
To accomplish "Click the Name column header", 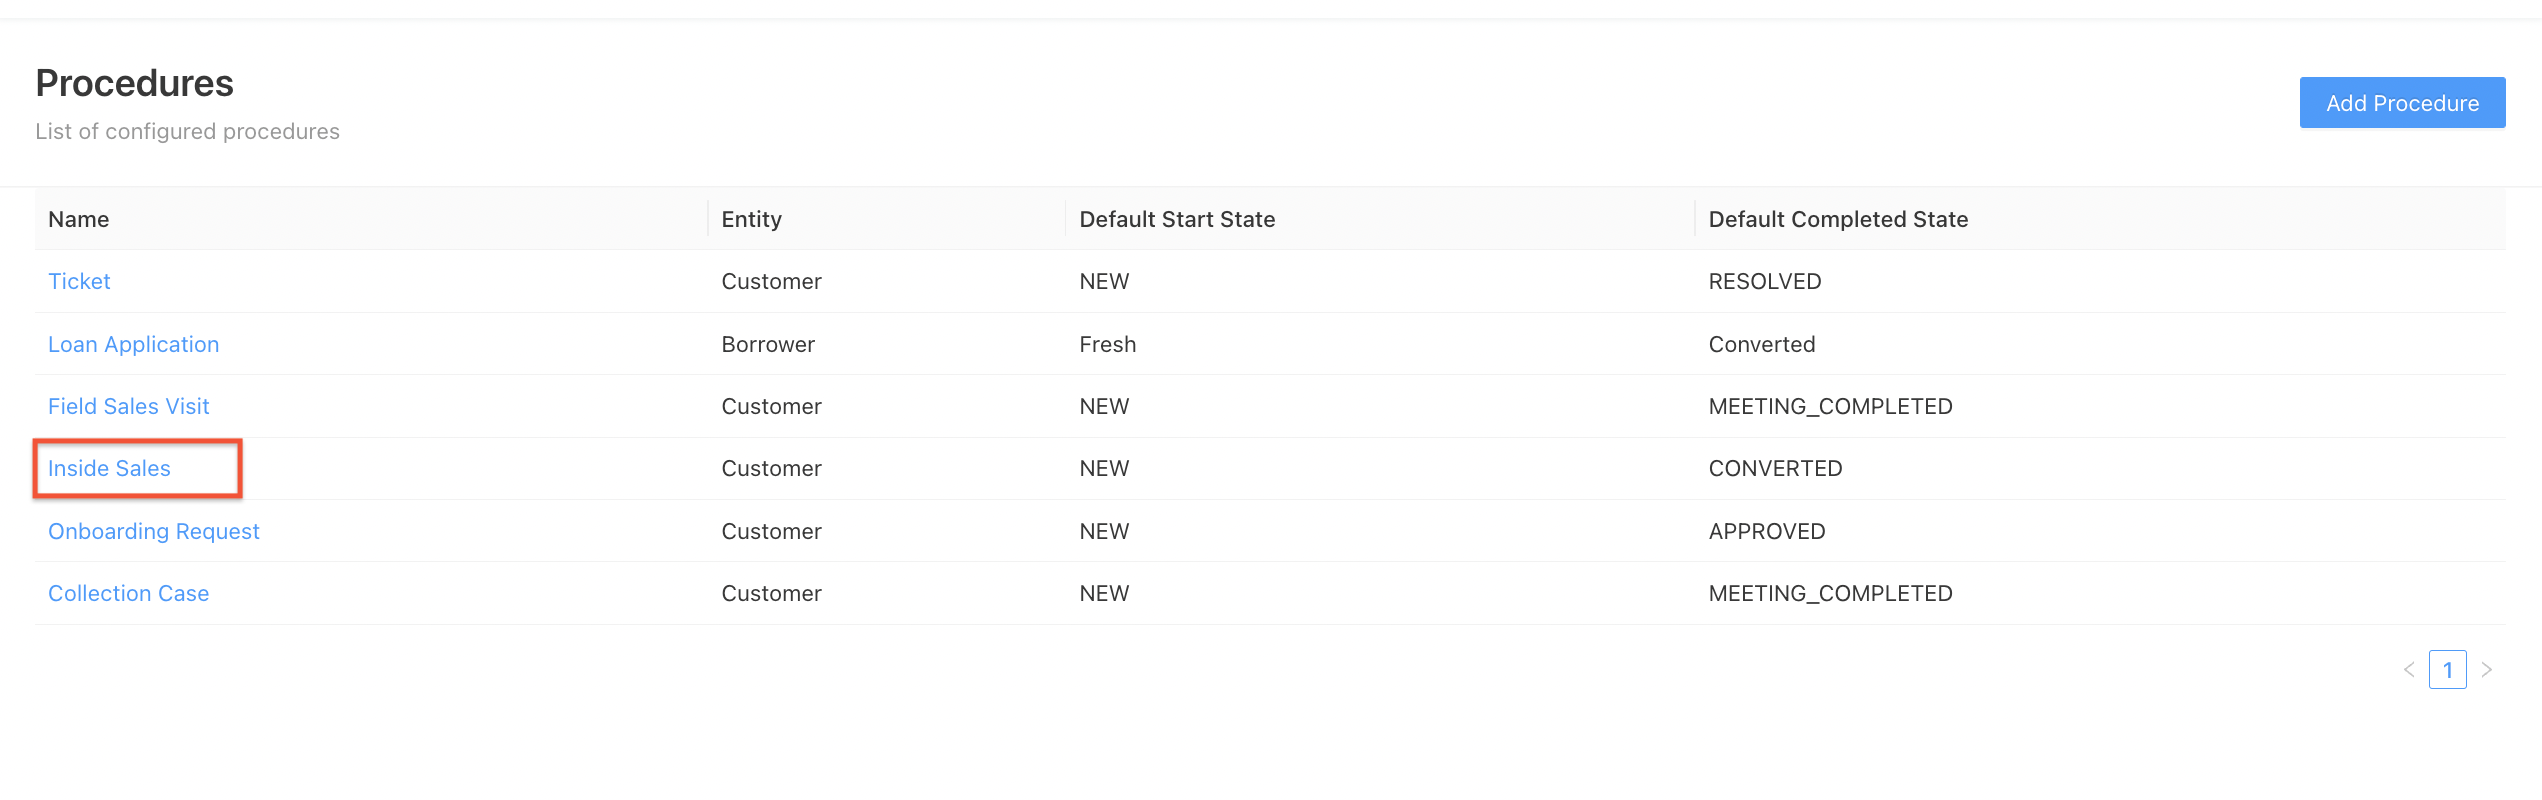I will pyautogui.click(x=79, y=220).
